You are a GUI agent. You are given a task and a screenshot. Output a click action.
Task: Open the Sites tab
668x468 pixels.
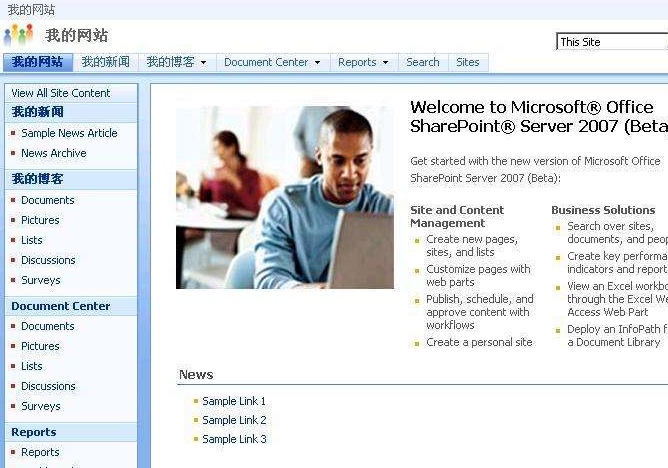468,62
